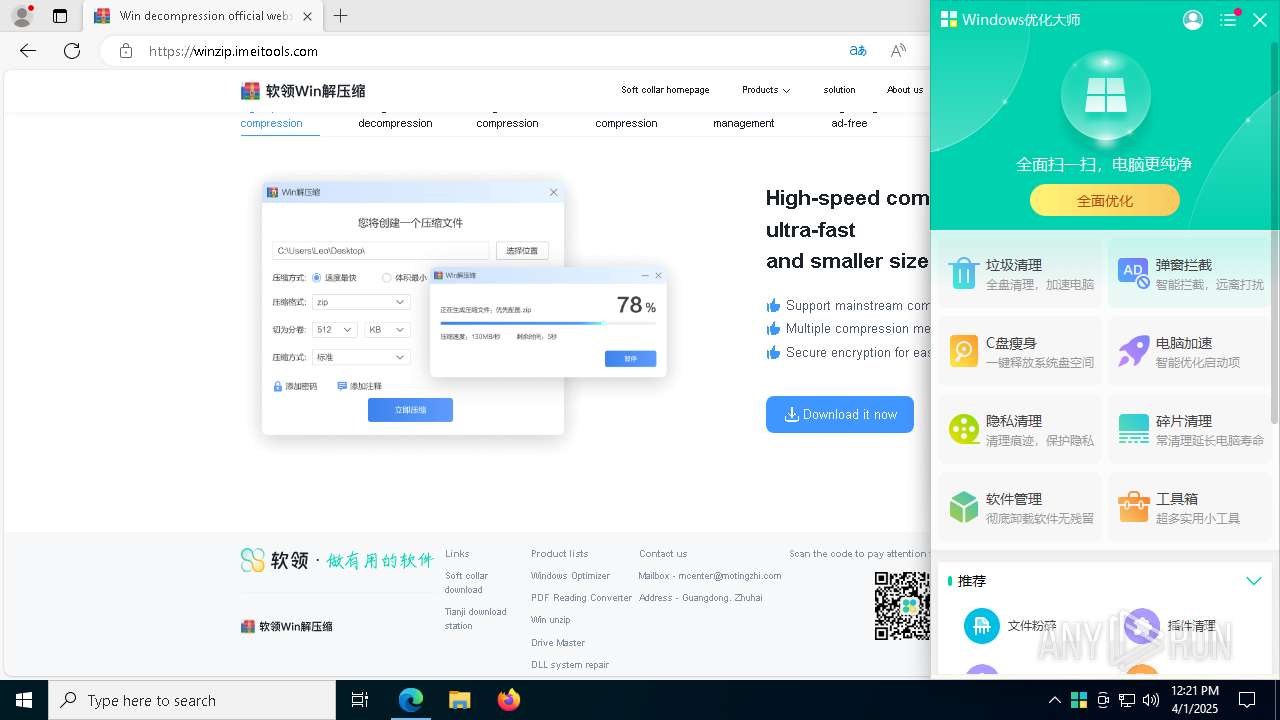Open the 文件粉碎 file shredder icon
Image resolution: width=1280 pixels, height=720 pixels.
tap(981, 626)
